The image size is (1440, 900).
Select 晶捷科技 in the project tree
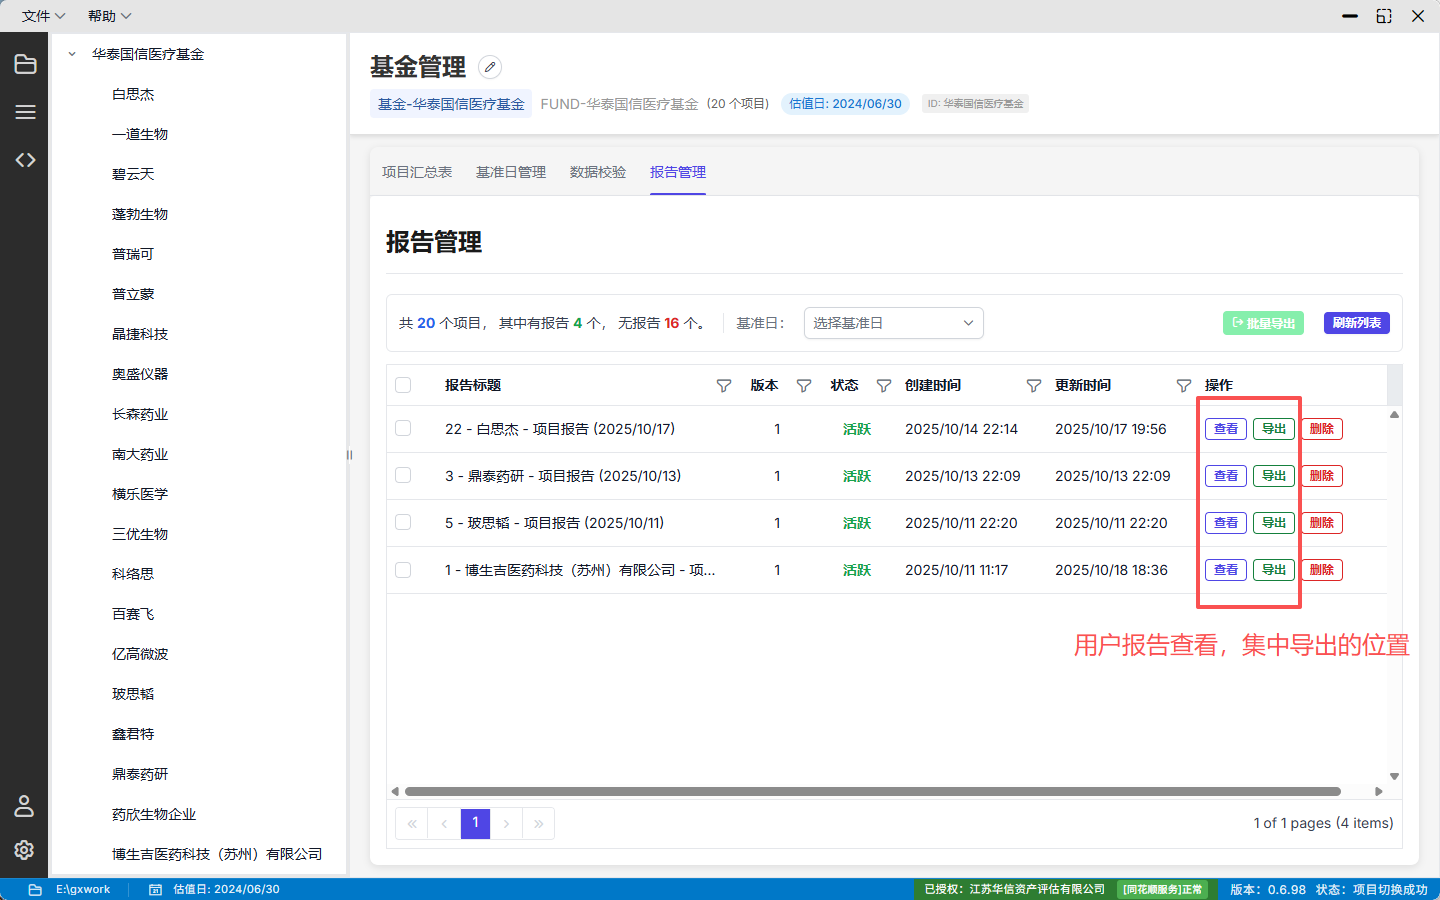point(140,334)
